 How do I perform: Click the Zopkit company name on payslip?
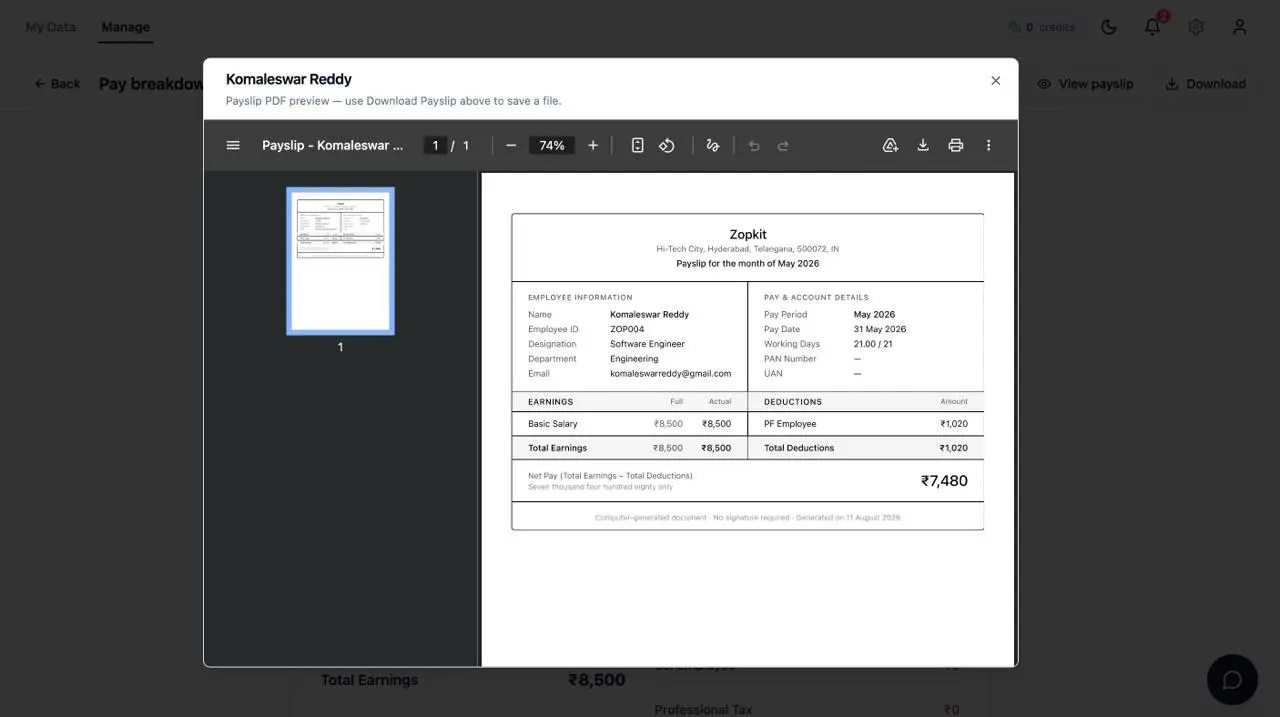pos(748,234)
